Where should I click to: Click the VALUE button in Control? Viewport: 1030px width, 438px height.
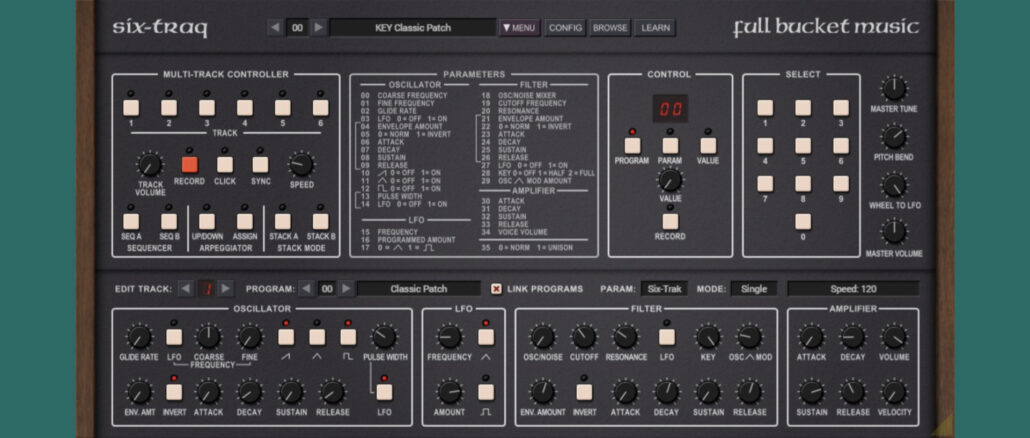click(708, 145)
